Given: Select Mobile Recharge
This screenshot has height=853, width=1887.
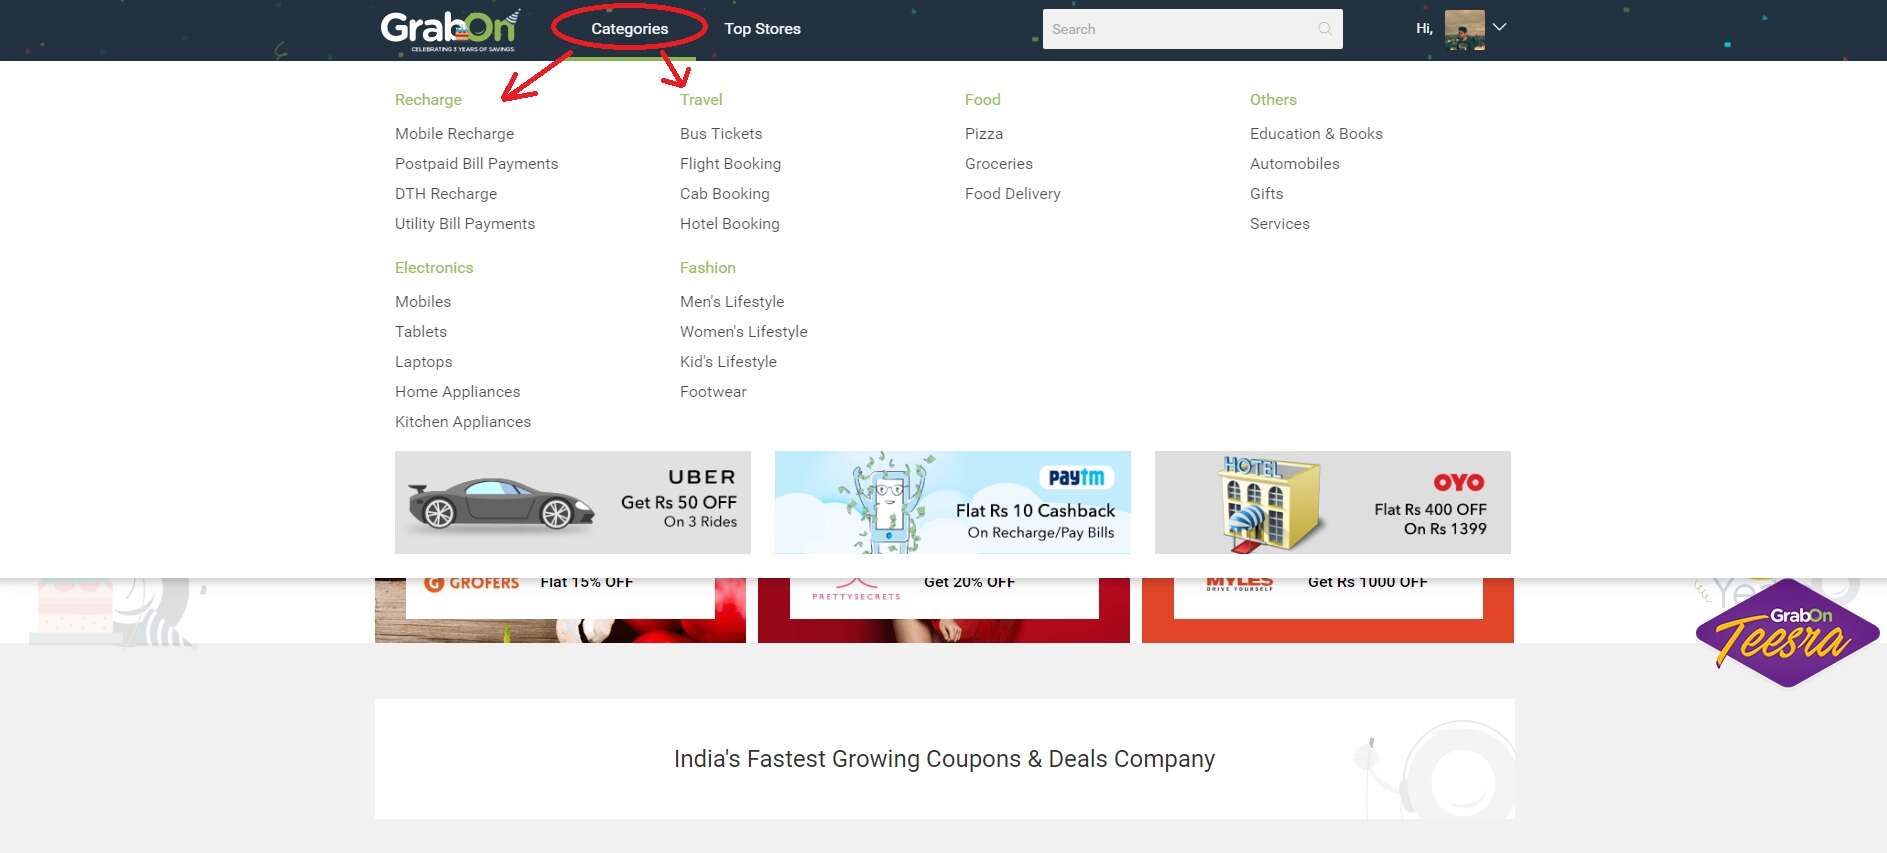Looking at the screenshot, I should click(454, 134).
